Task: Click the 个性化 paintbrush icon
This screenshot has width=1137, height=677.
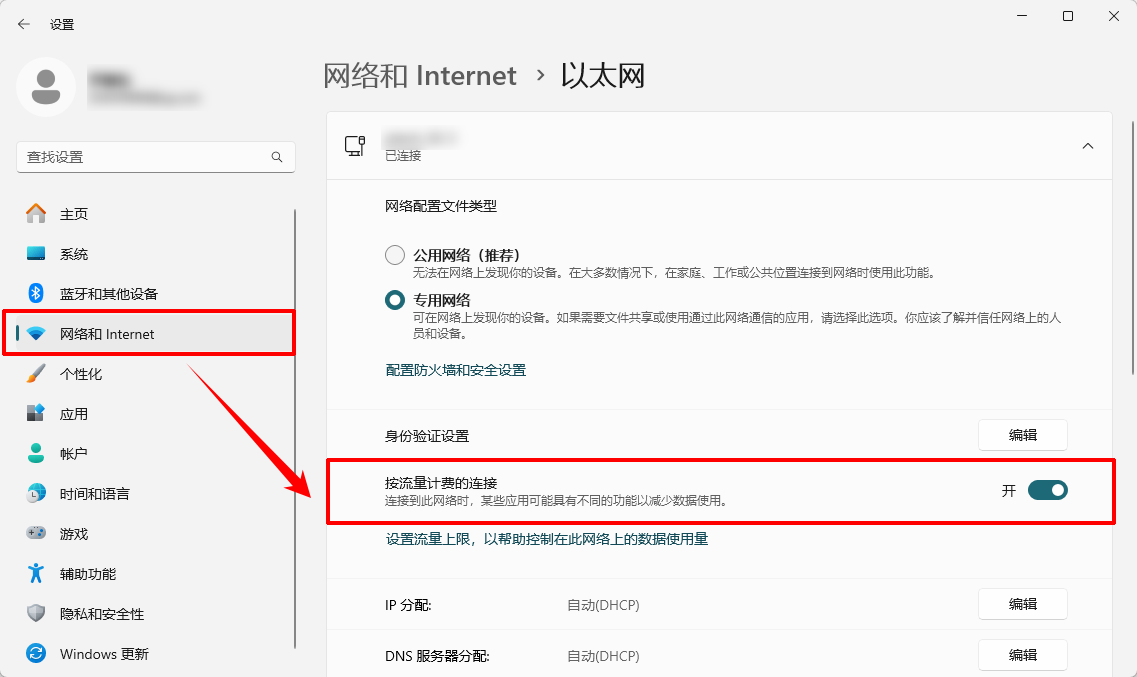Action: pyautogui.click(x=36, y=374)
